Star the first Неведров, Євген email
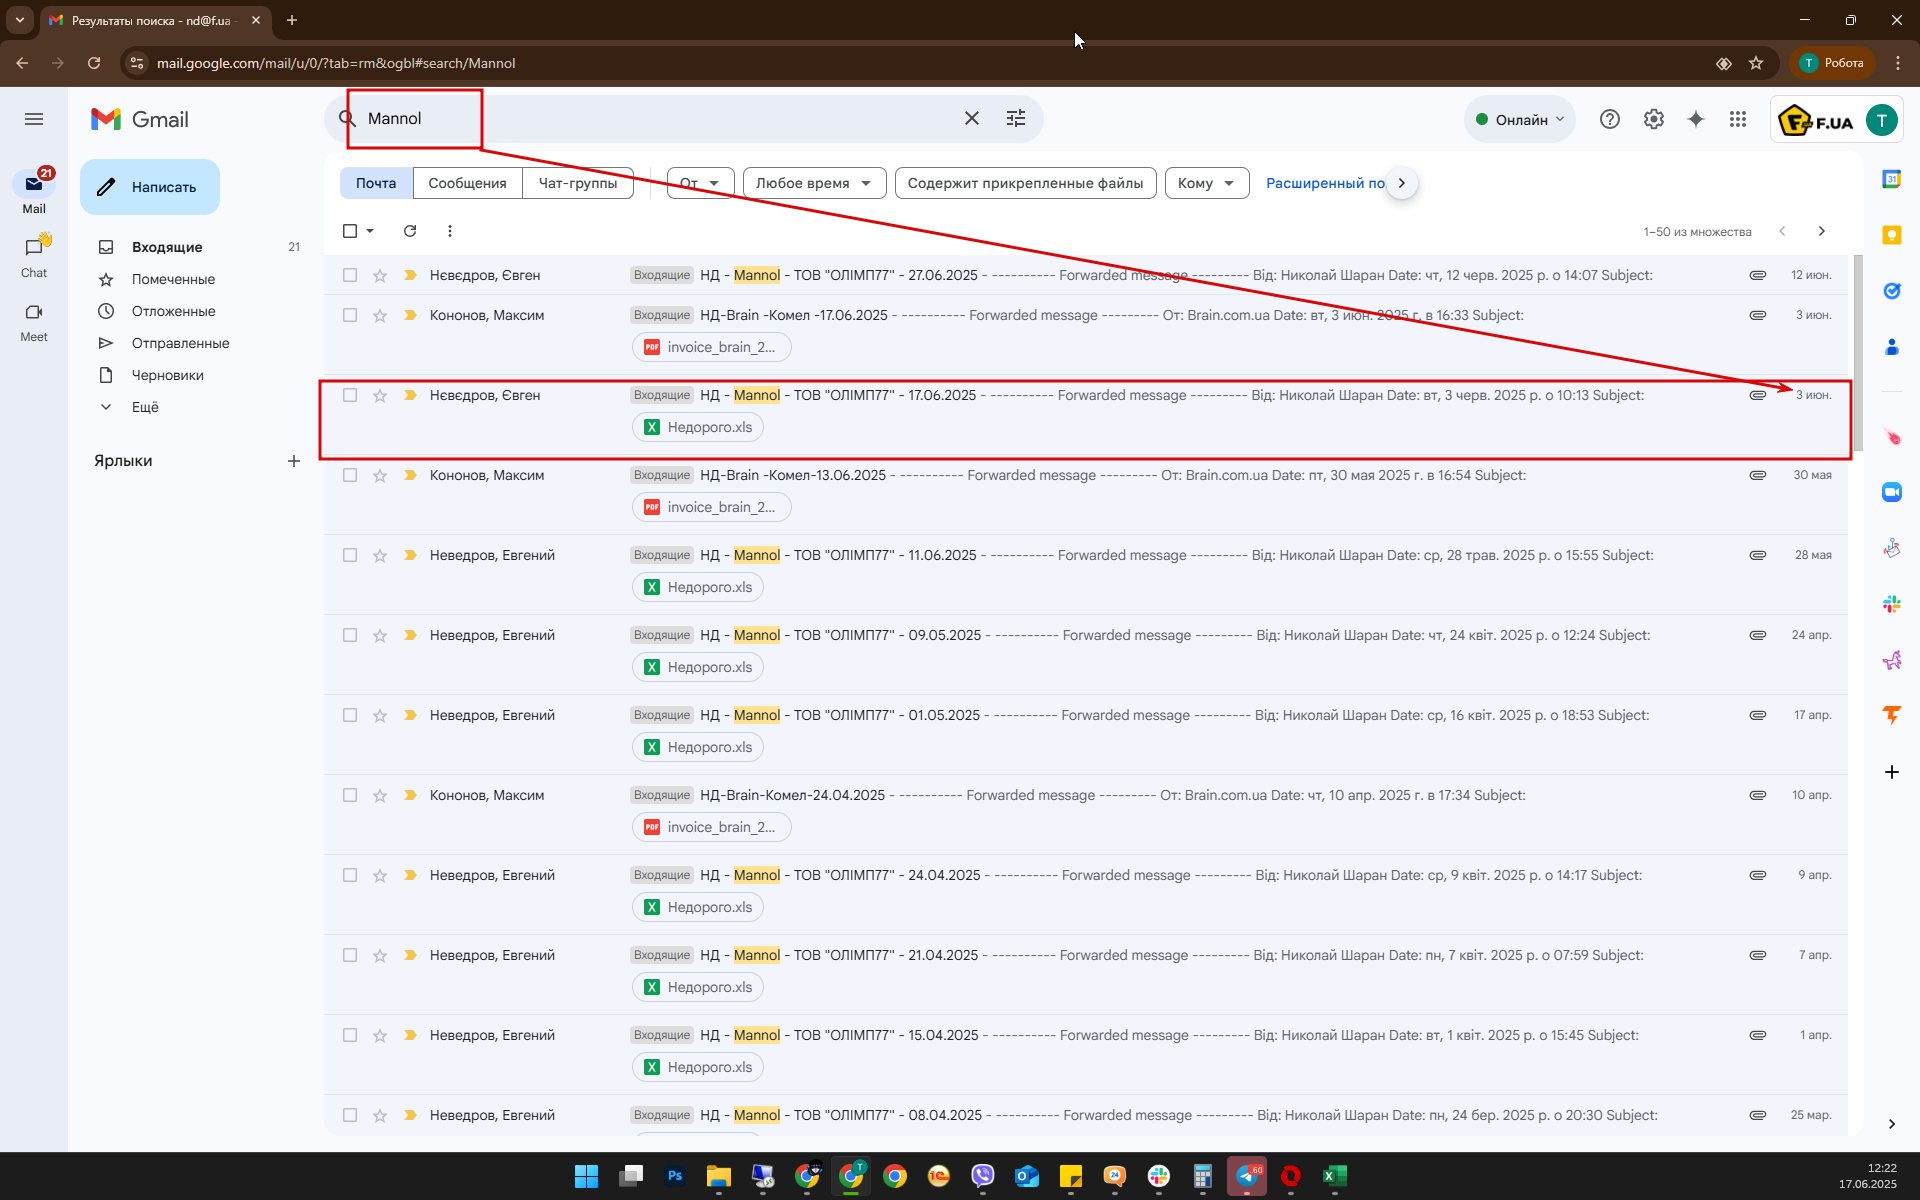Viewport: 1920px width, 1200px height. [x=380, y=275]
